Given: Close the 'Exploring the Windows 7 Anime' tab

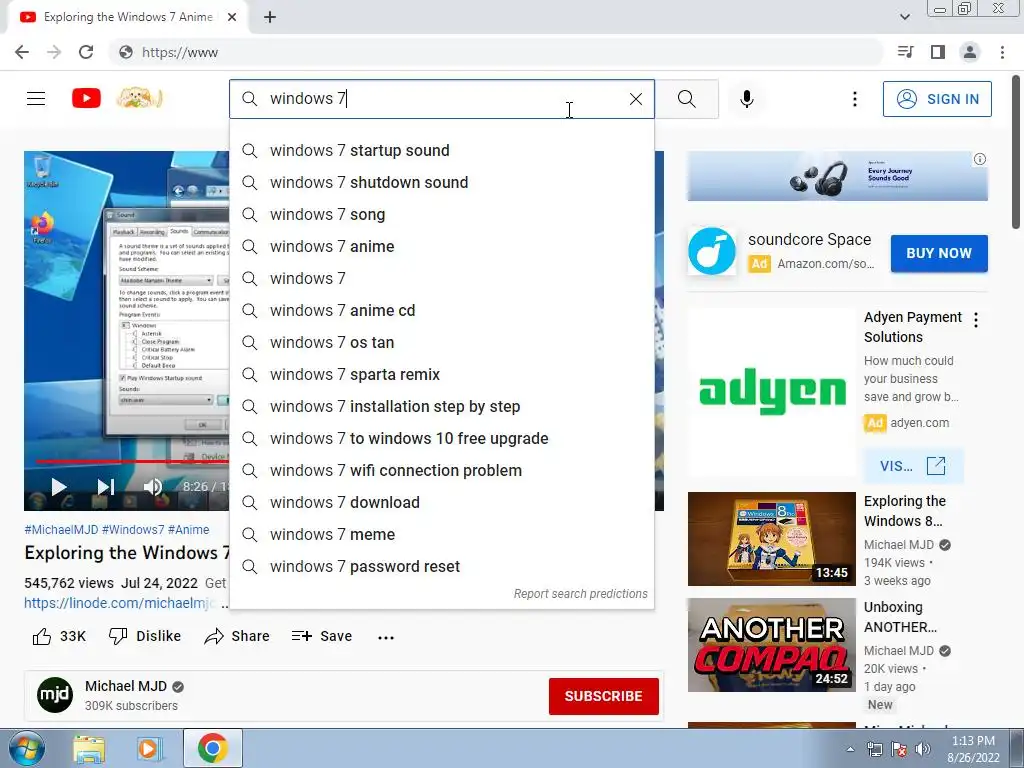Looking at the screenshot, I should pos(232,17).
